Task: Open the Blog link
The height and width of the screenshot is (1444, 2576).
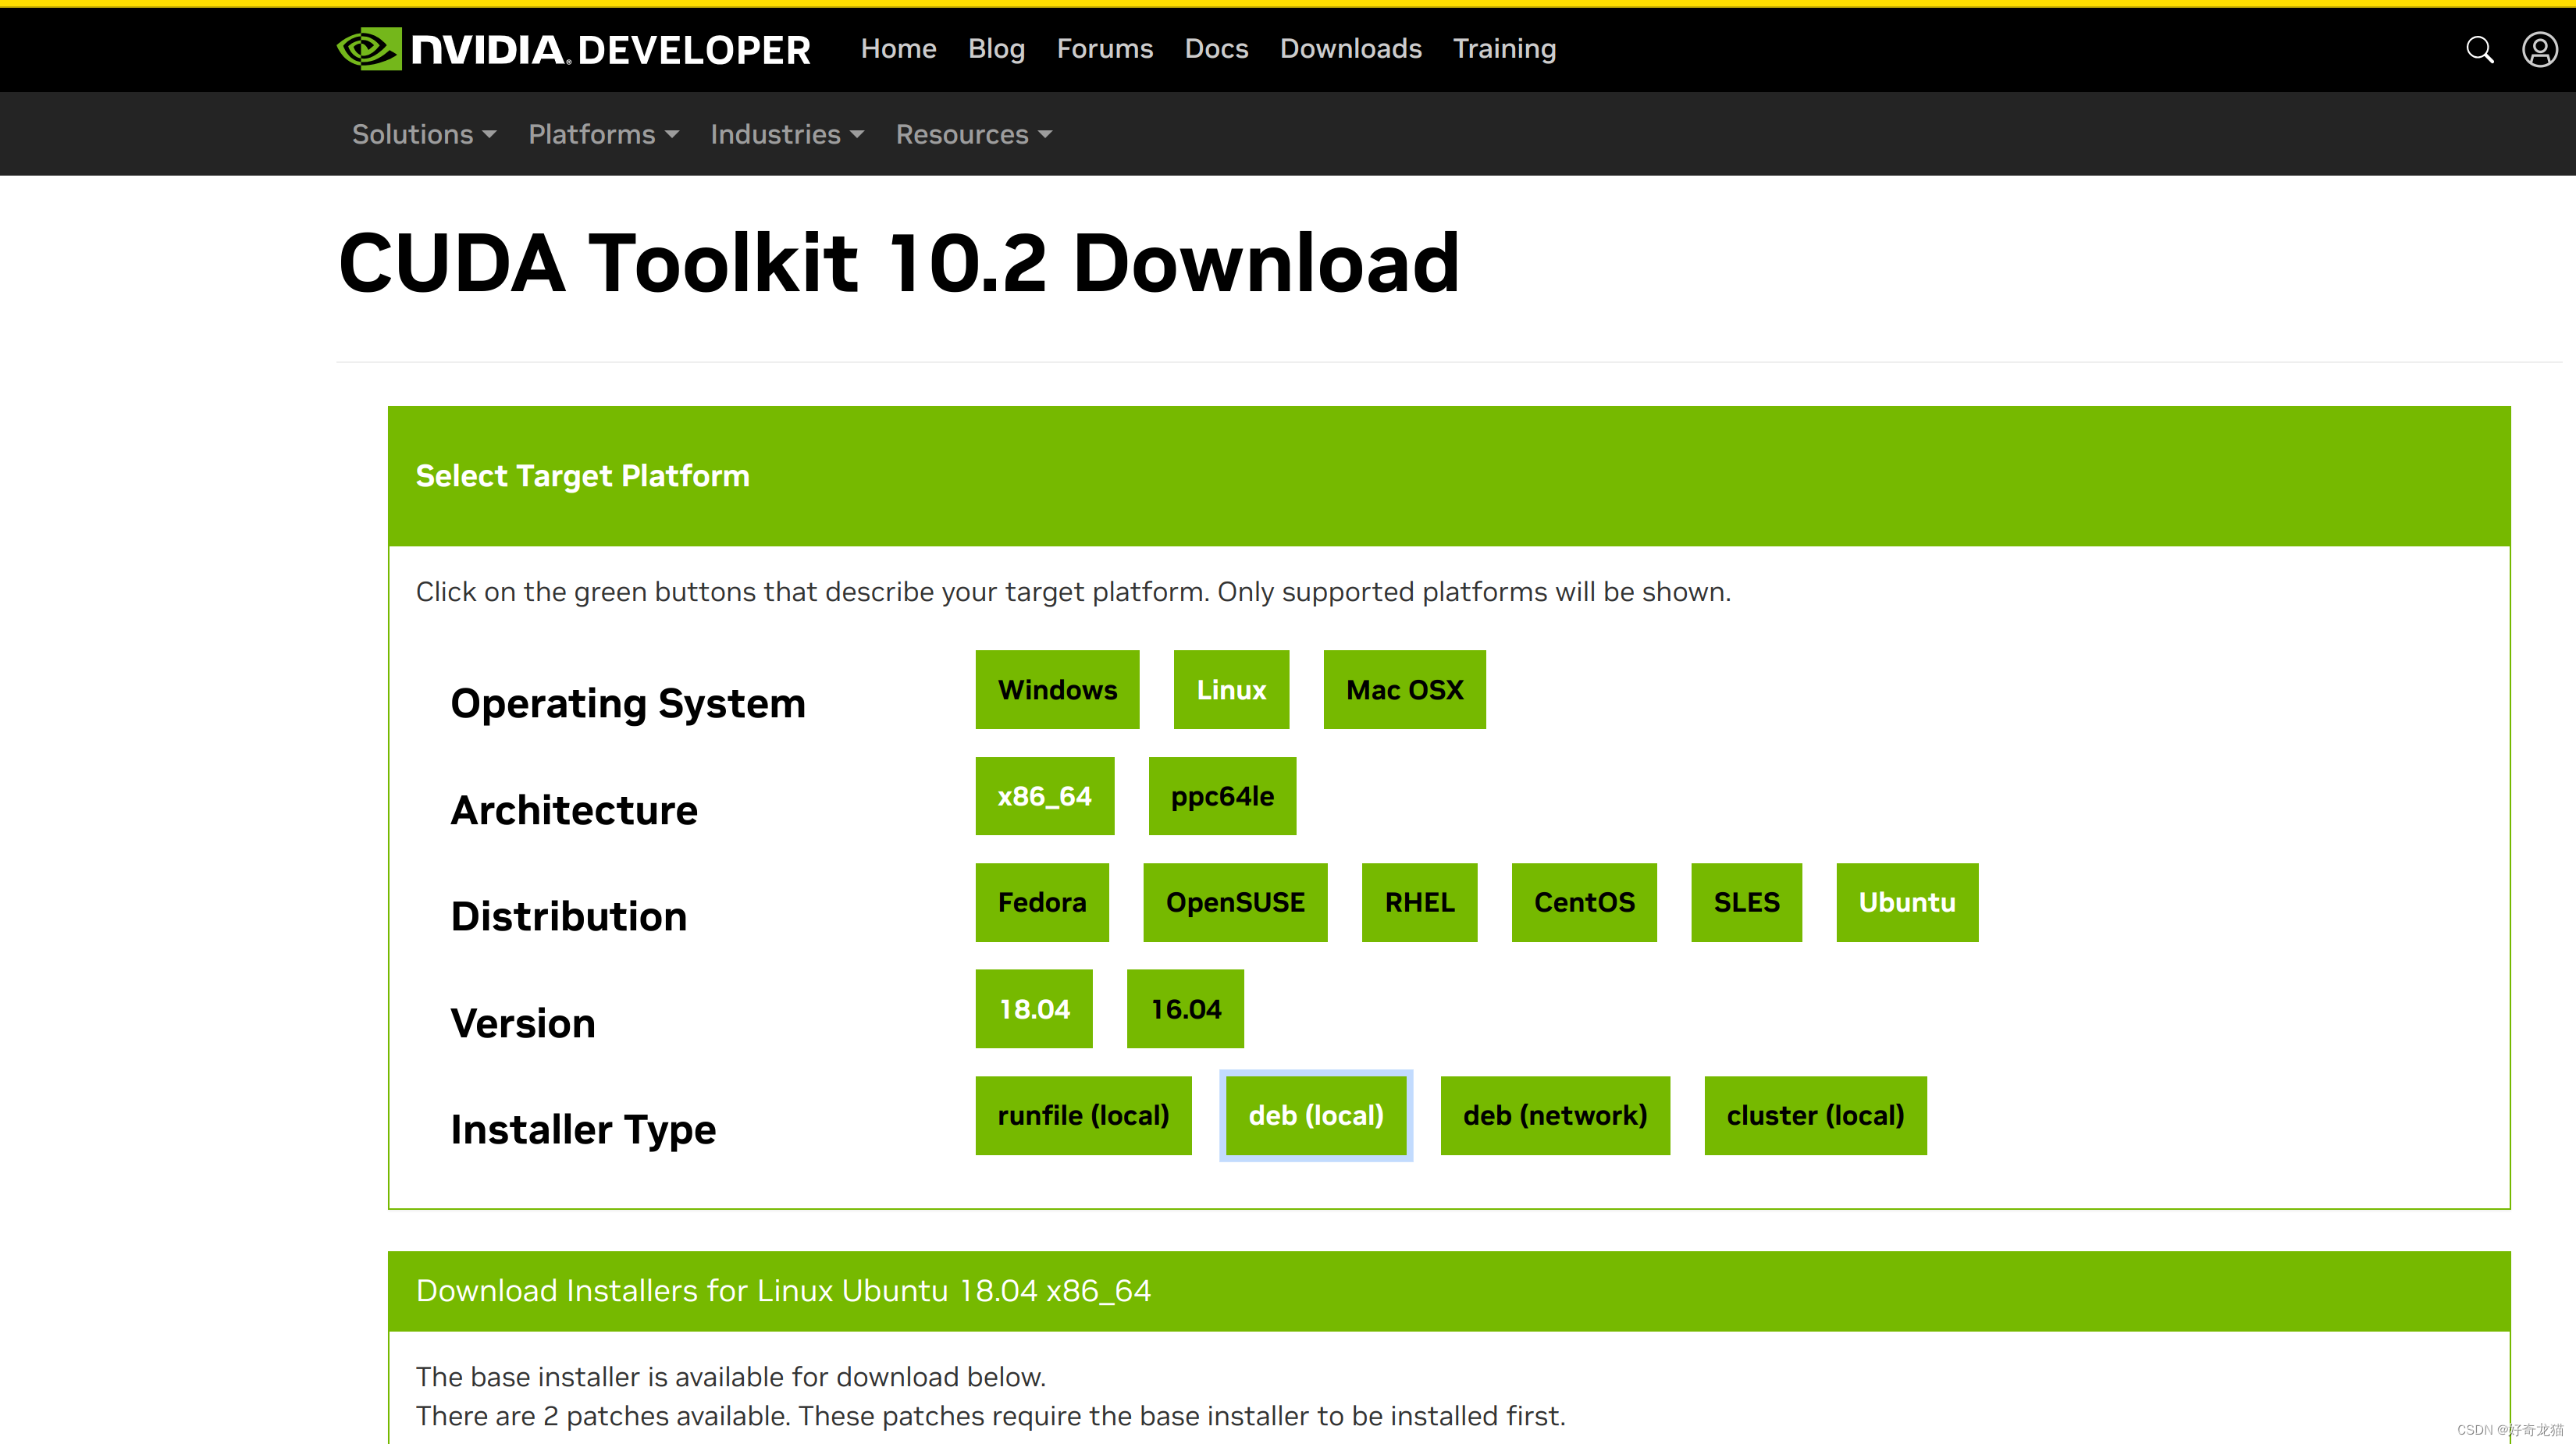Action: click(996, 48)
